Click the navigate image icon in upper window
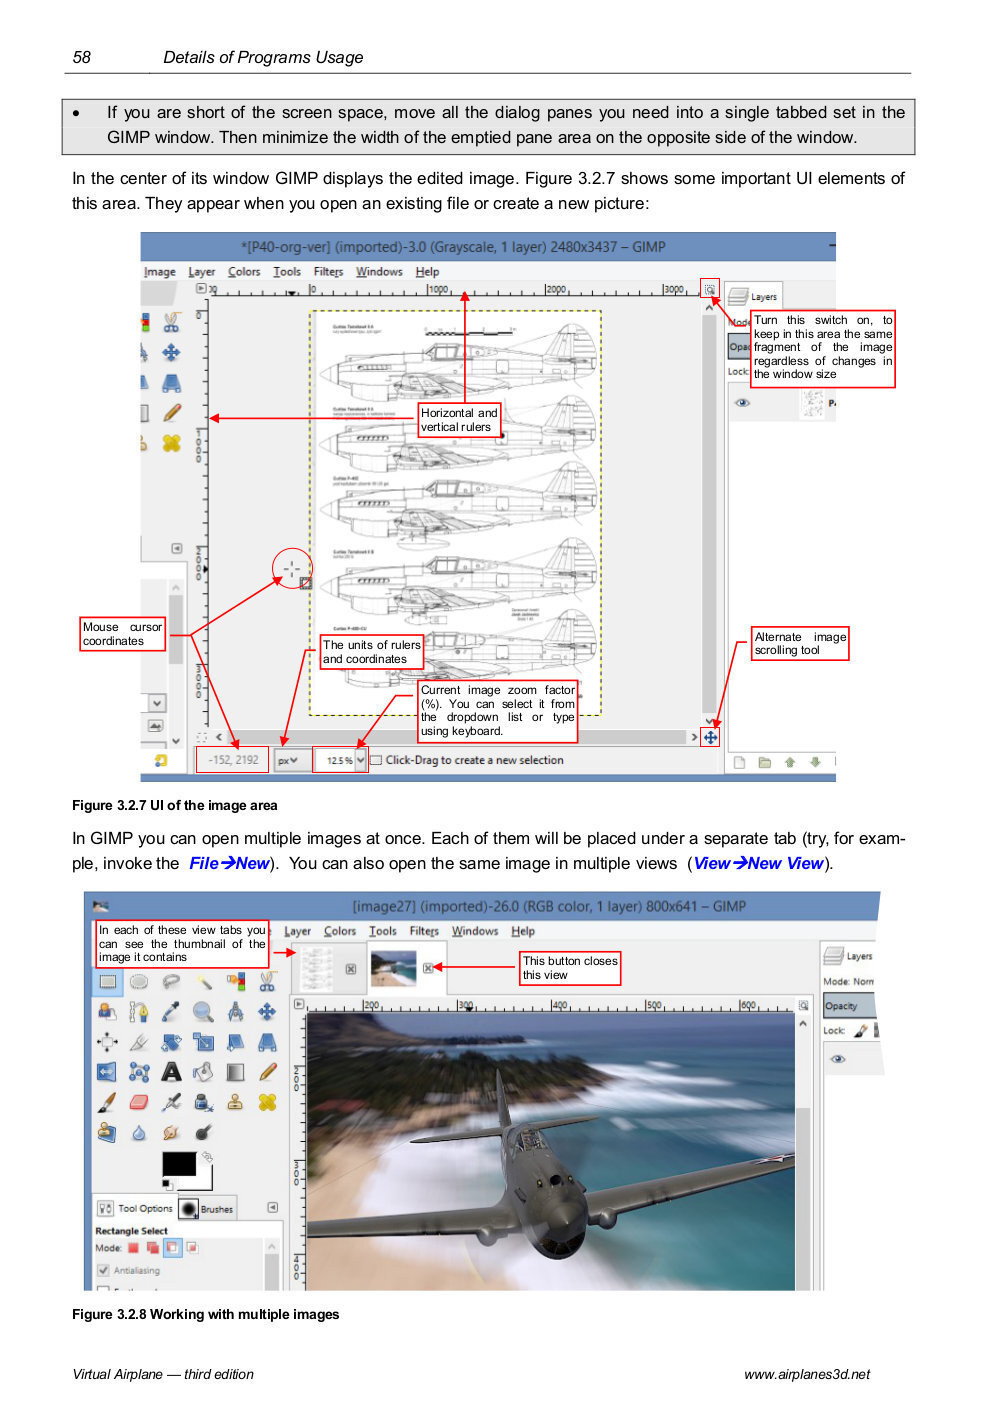Image resolution: width=1000 pixels, height=1415 pixels. pyautogui.click(x=710, y=737)
